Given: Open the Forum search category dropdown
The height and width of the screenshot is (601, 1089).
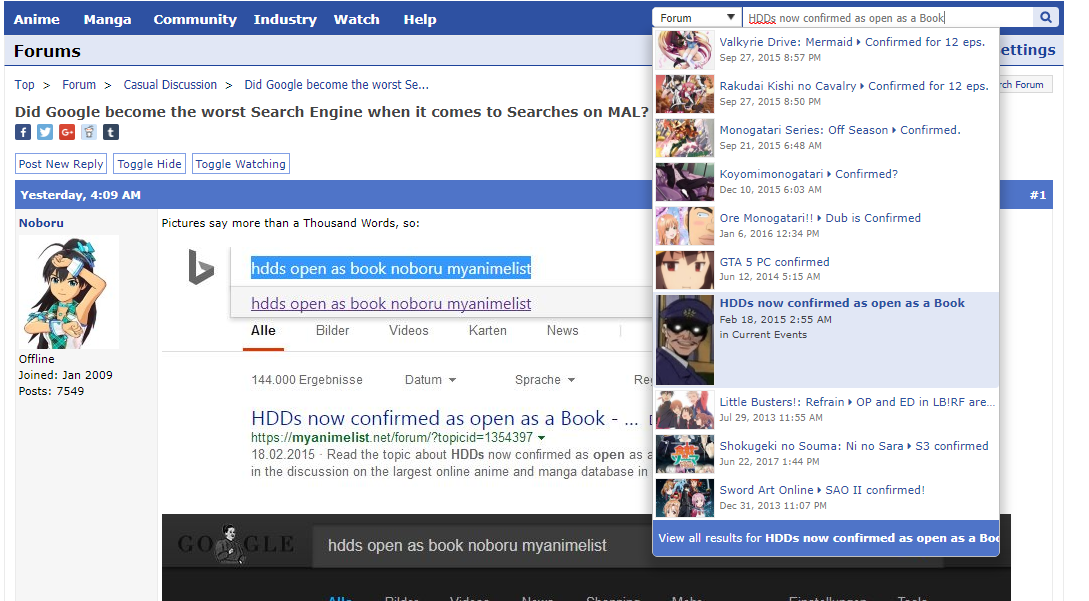Looking at the screenshot, I should click(x=697, y=17).
